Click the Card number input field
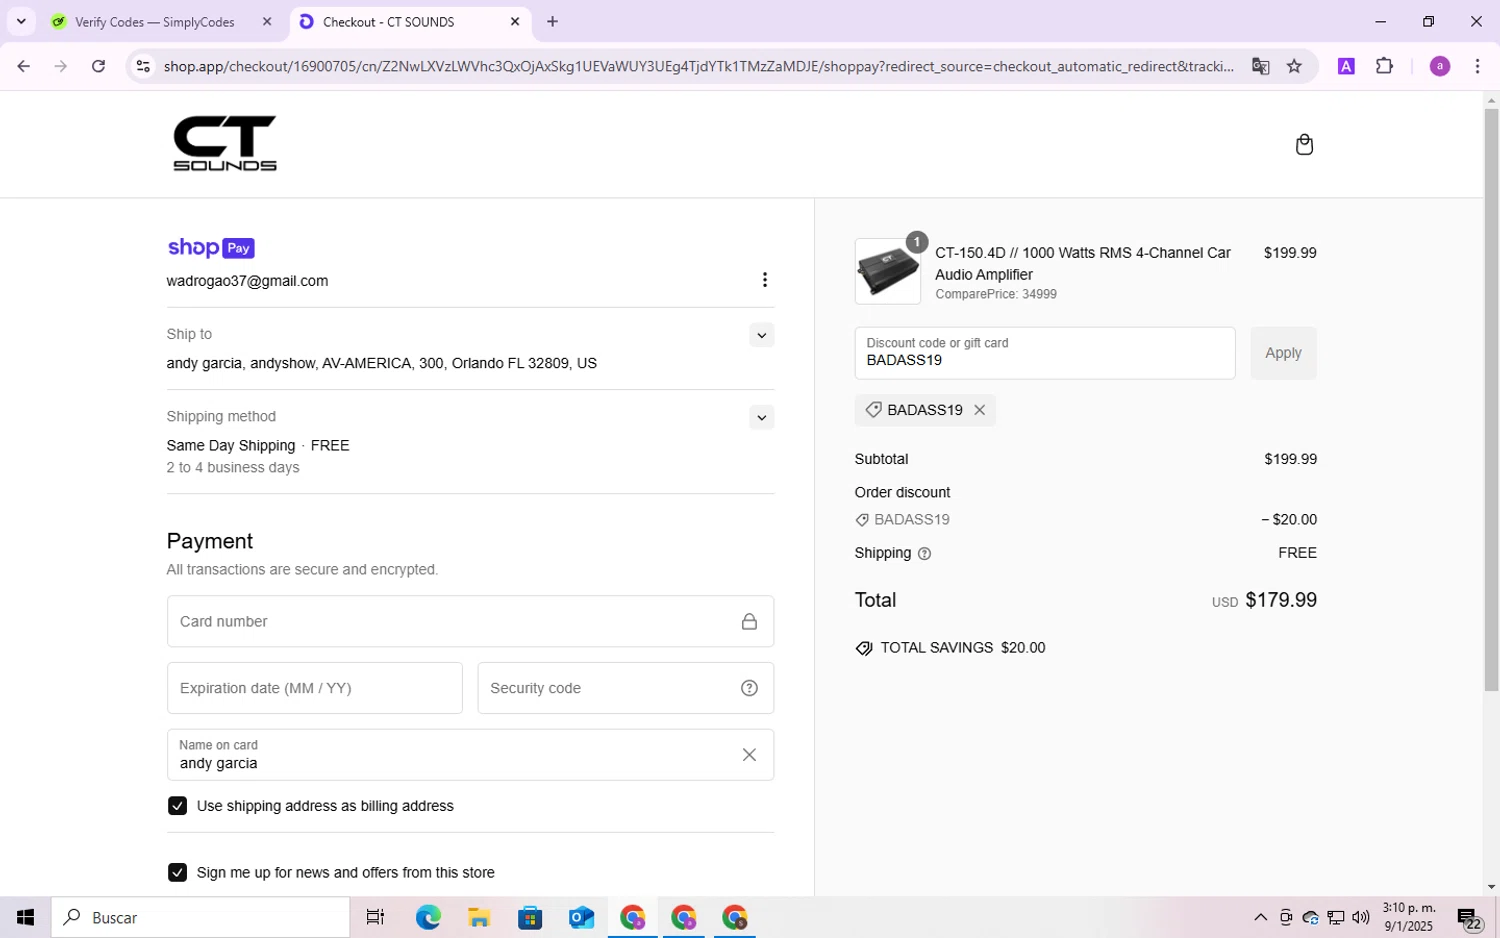Image resolution: width=1500 pixels, height=938 pixels. tap(470, 622)
